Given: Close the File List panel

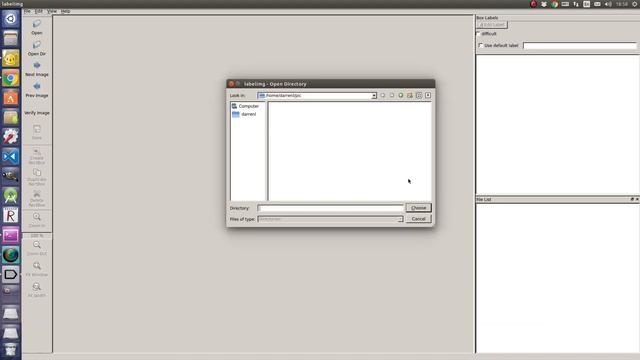Looking at the screenshot, I should coord(637,199).
